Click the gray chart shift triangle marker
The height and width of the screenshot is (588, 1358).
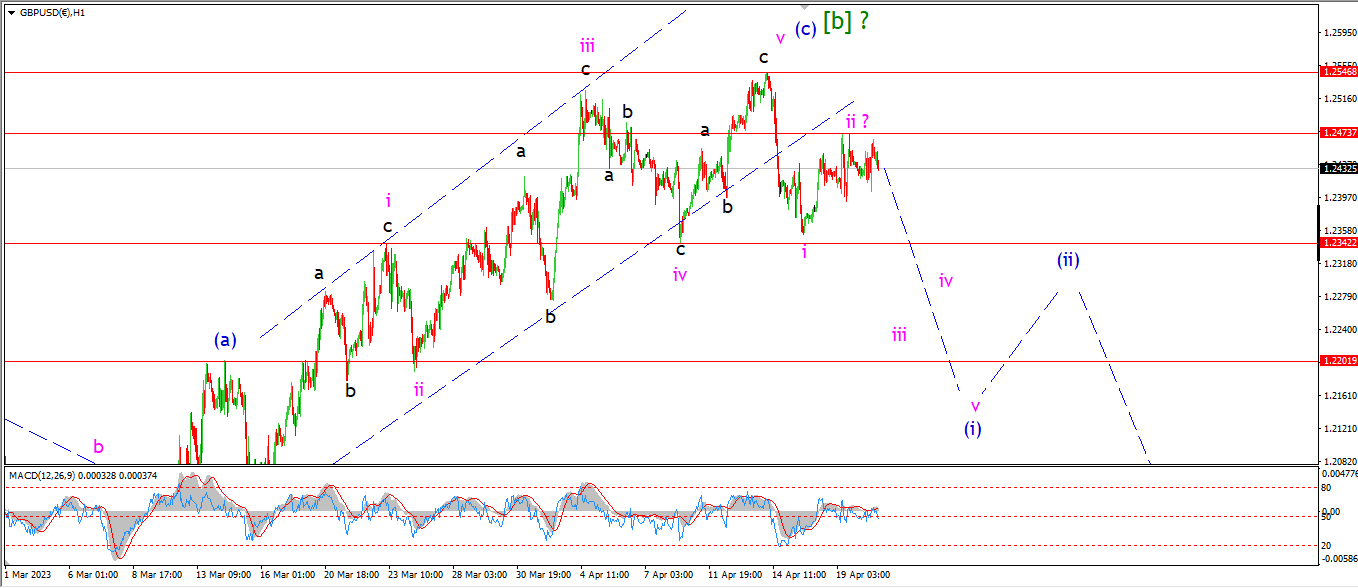pos(806,8)
